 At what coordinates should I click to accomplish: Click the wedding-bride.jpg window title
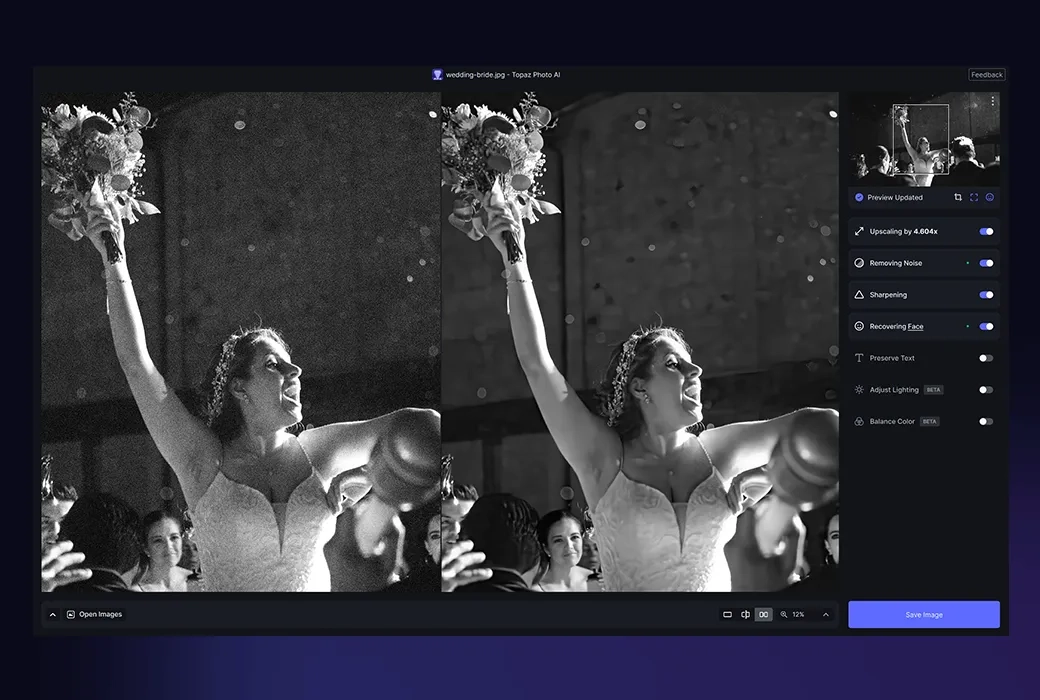[x=503, y=74]
